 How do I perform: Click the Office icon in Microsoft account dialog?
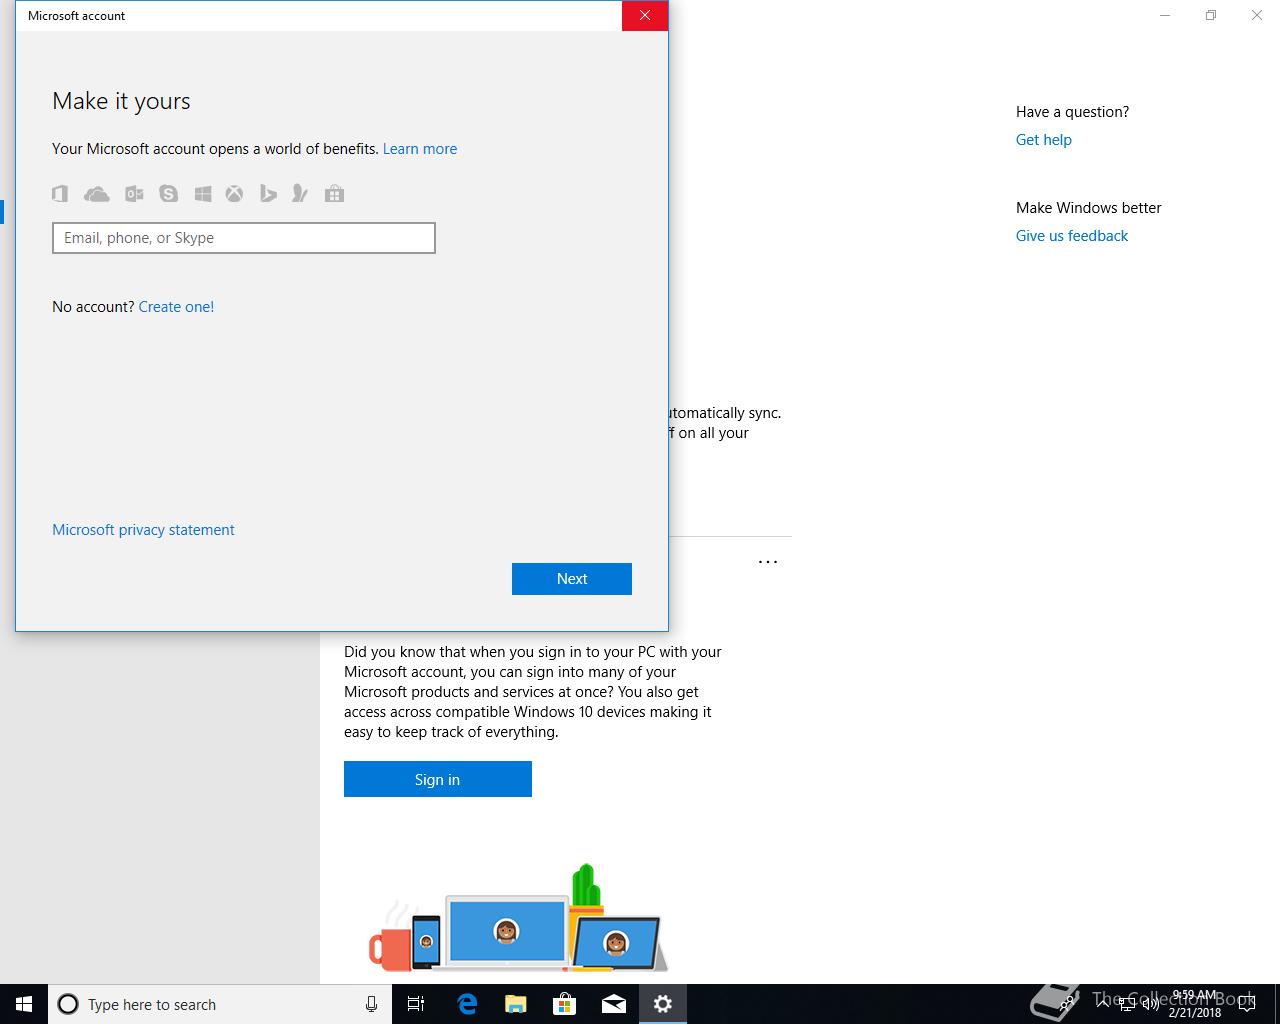pyautogui.click(x=60, y=194)
